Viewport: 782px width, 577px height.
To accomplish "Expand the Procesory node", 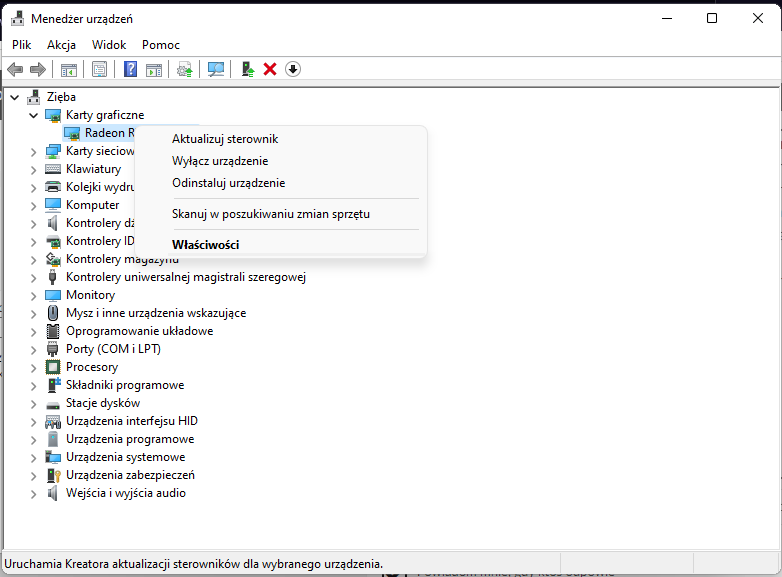I will (33, 368).
